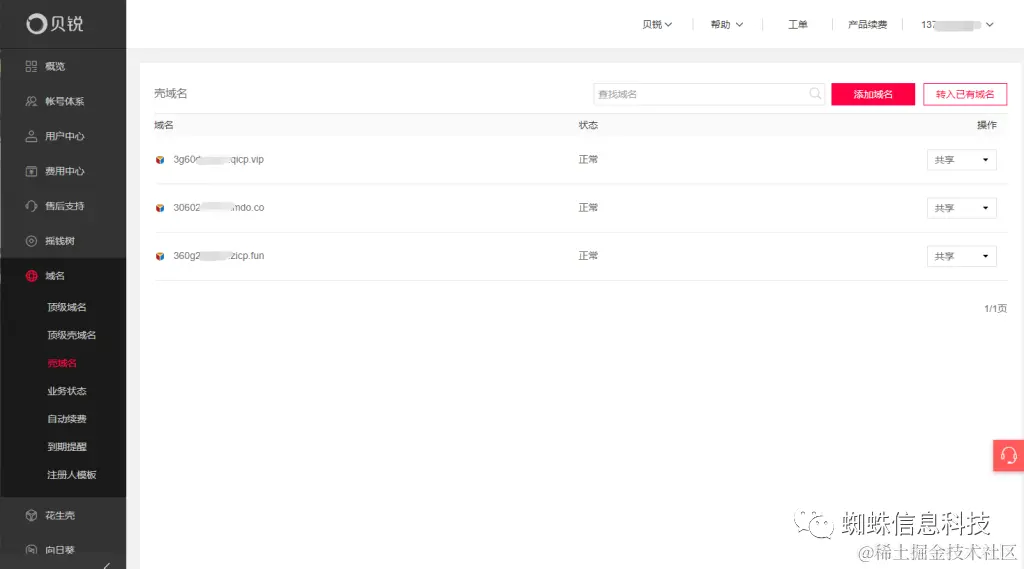Go to 注册人模板 submenu item
The width and height of the screenshot is (1024, 569).
[71, 475]
